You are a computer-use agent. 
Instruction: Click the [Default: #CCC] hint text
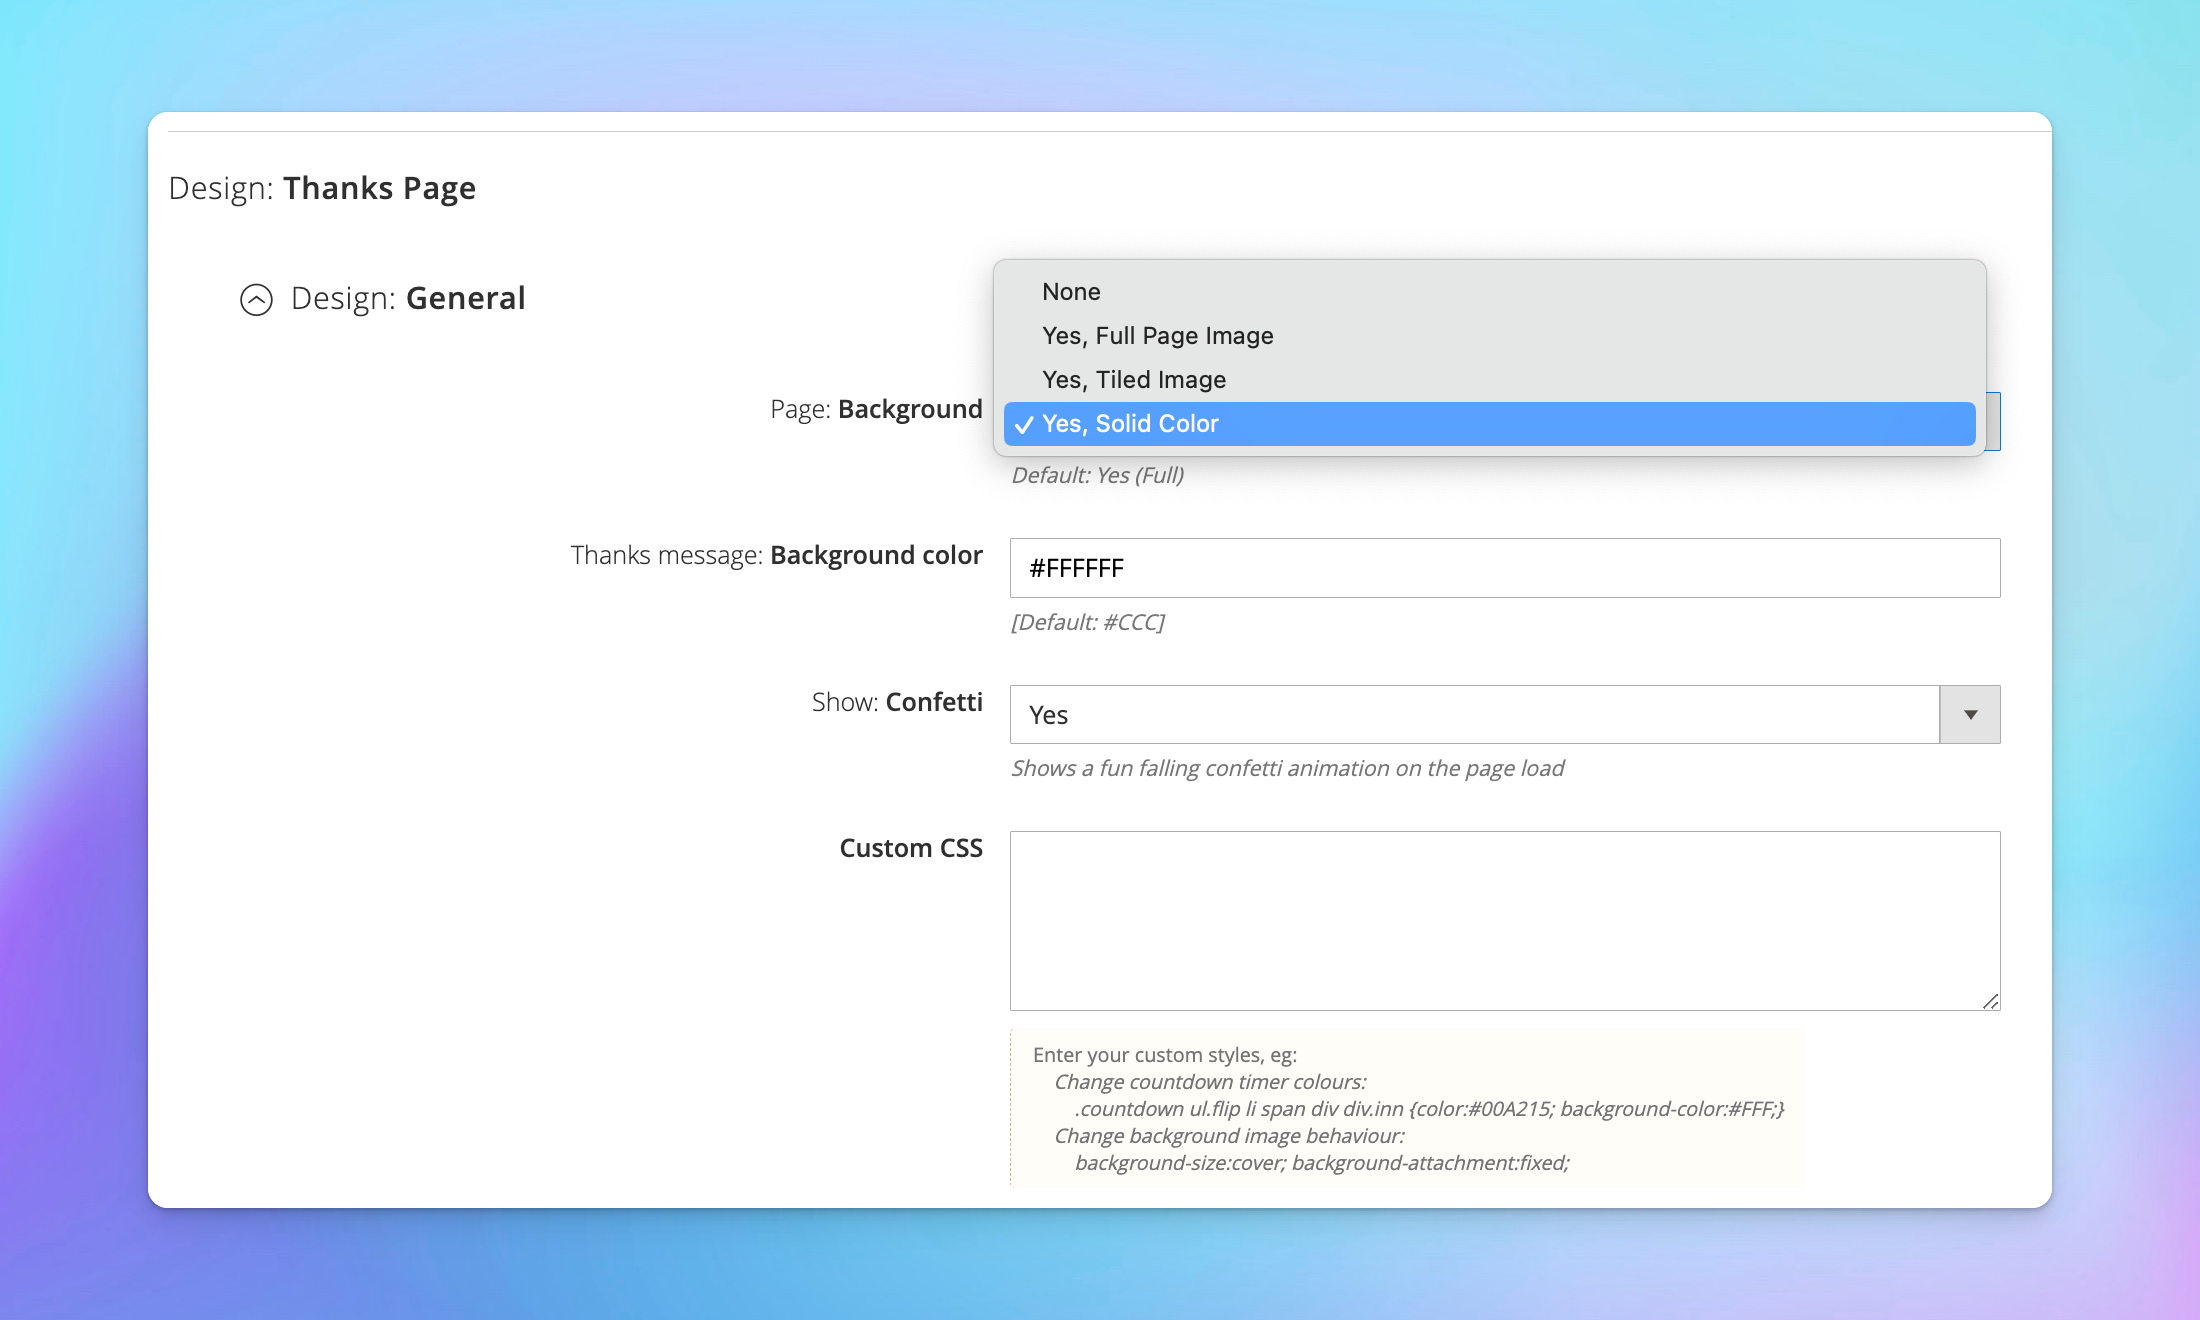(x=1088, y=622)
